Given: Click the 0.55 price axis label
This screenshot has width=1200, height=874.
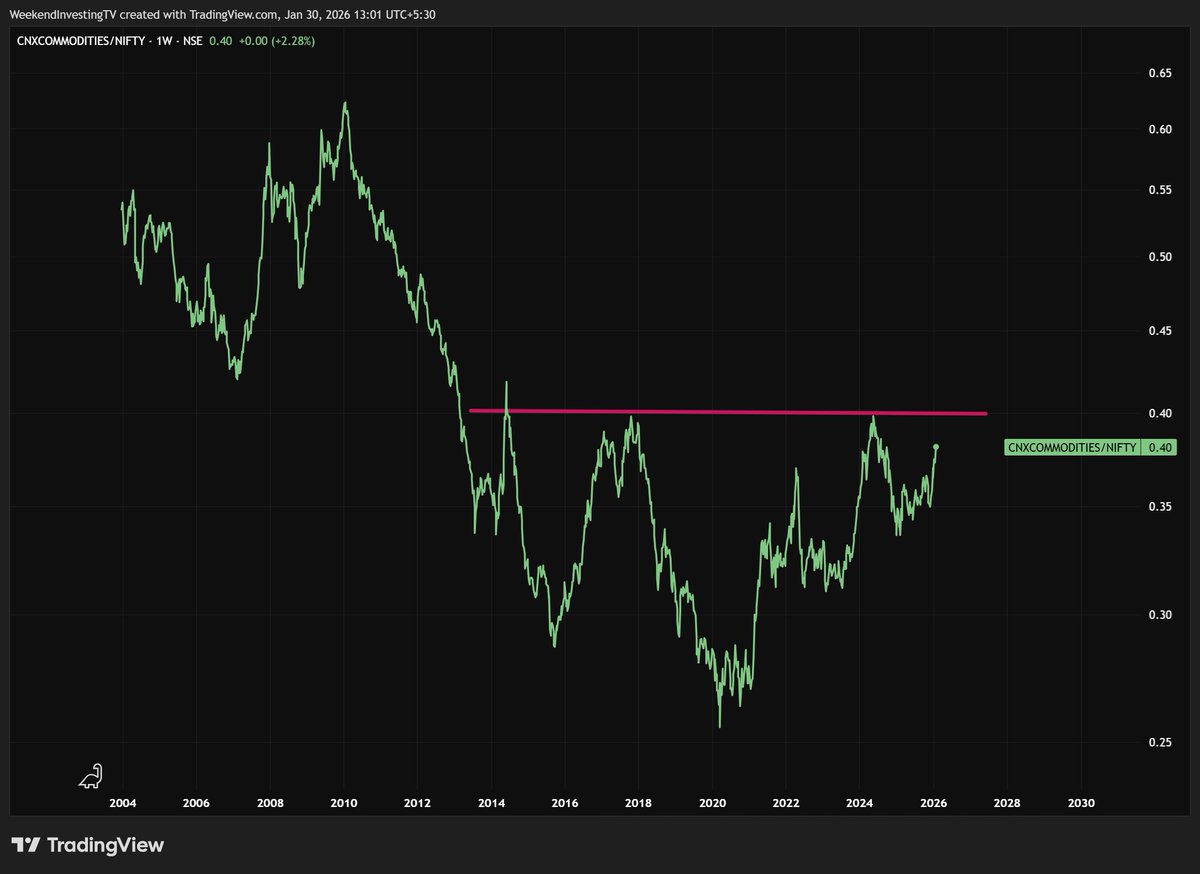Looking at the screenshot, I should (x=1160, y=190).
